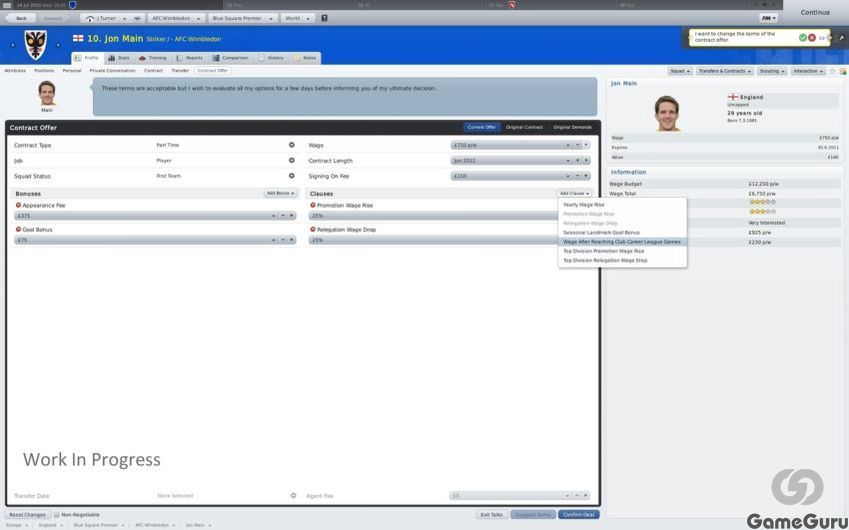Screen dimensions: 849x530
Task: Tick the Non-Negotiable checkbox
Action: click(x=57, y=515)
